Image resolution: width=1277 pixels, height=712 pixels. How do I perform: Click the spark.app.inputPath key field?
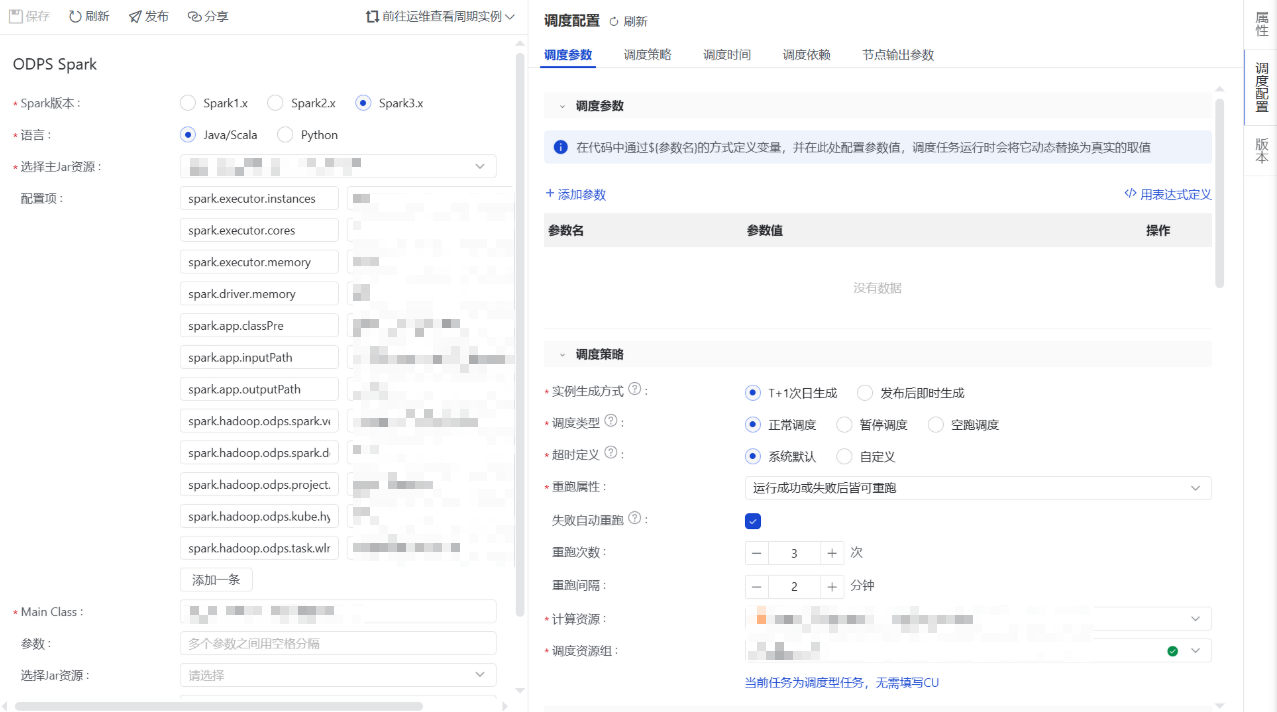pos(259,357)
